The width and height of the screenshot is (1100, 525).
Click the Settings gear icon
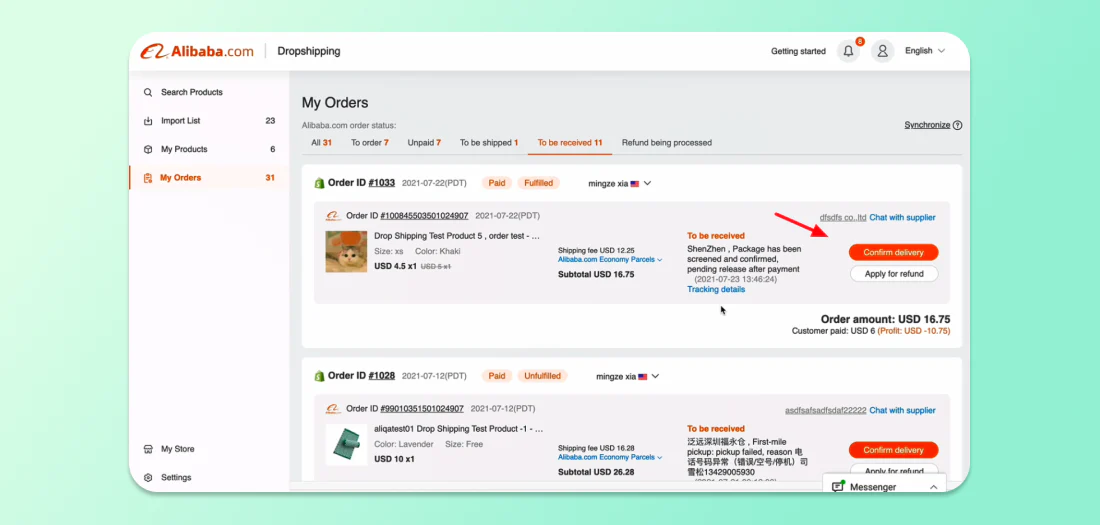click(x=148, y=477)
